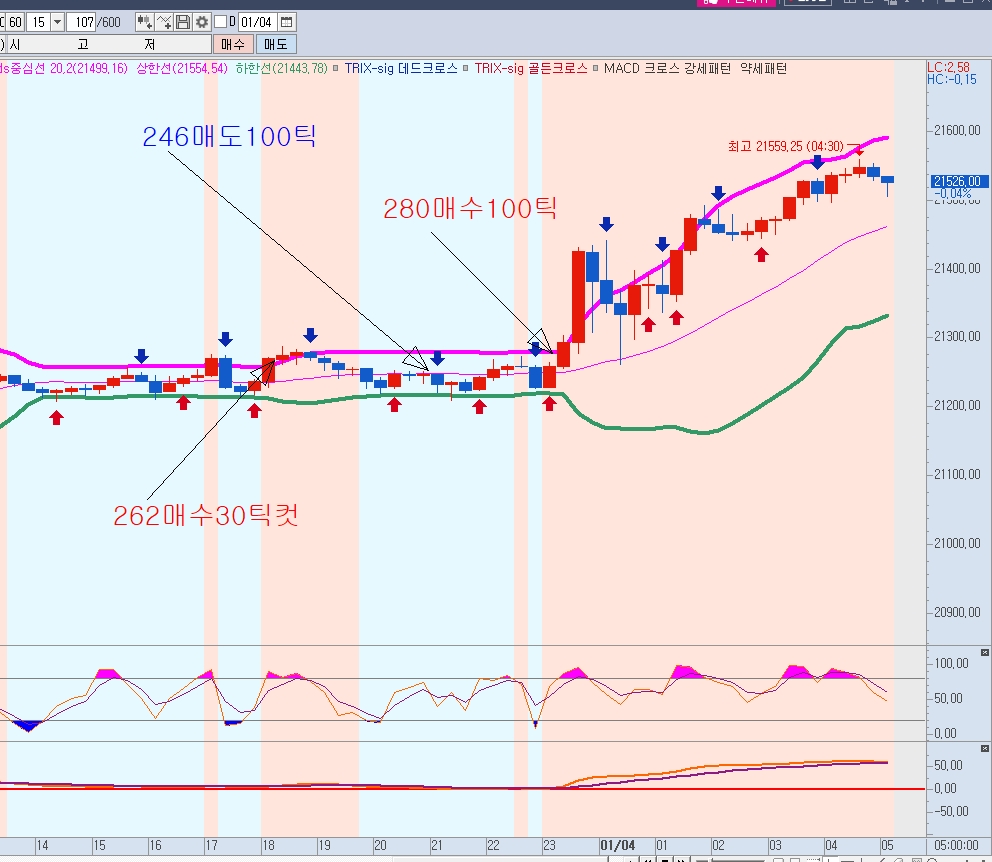
Task: Click the 60 period field
Action: 14,22
